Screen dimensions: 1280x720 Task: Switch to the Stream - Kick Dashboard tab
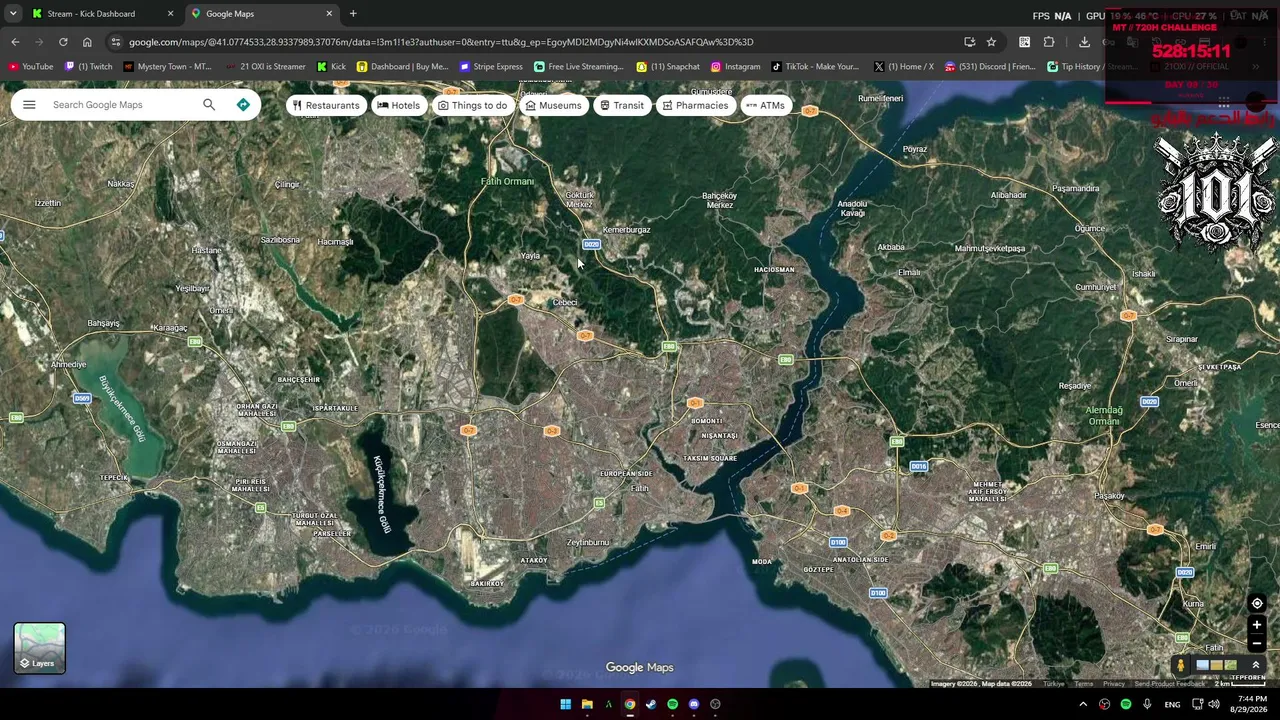[x=100, y=14]
